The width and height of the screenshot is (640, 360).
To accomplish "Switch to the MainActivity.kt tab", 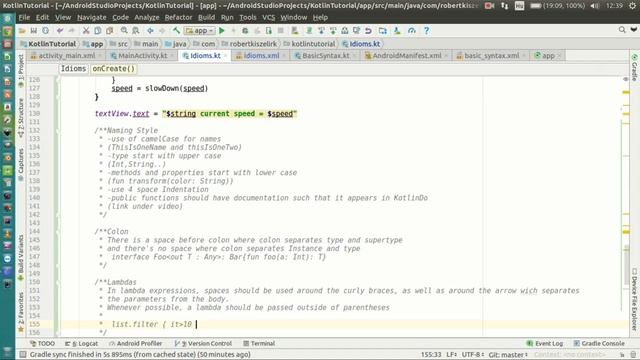I will point(142,56).
